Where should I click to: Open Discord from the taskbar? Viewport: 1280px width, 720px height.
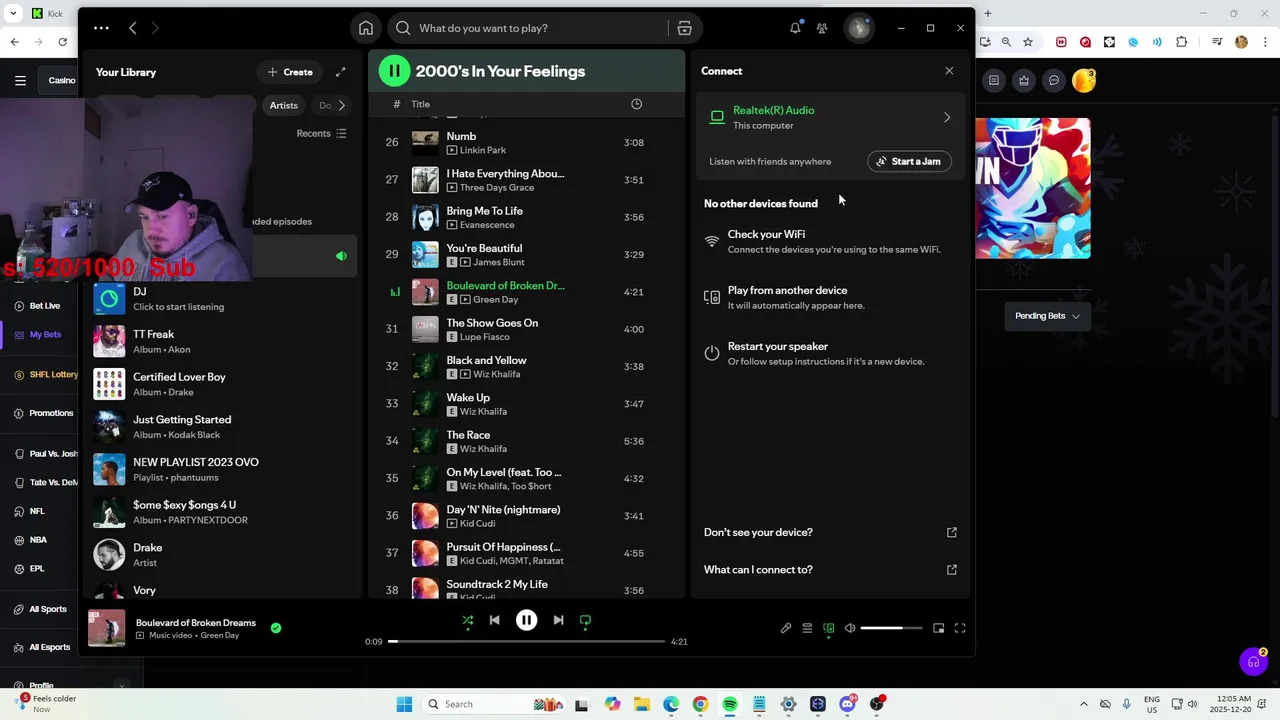(x=848, y=704)
